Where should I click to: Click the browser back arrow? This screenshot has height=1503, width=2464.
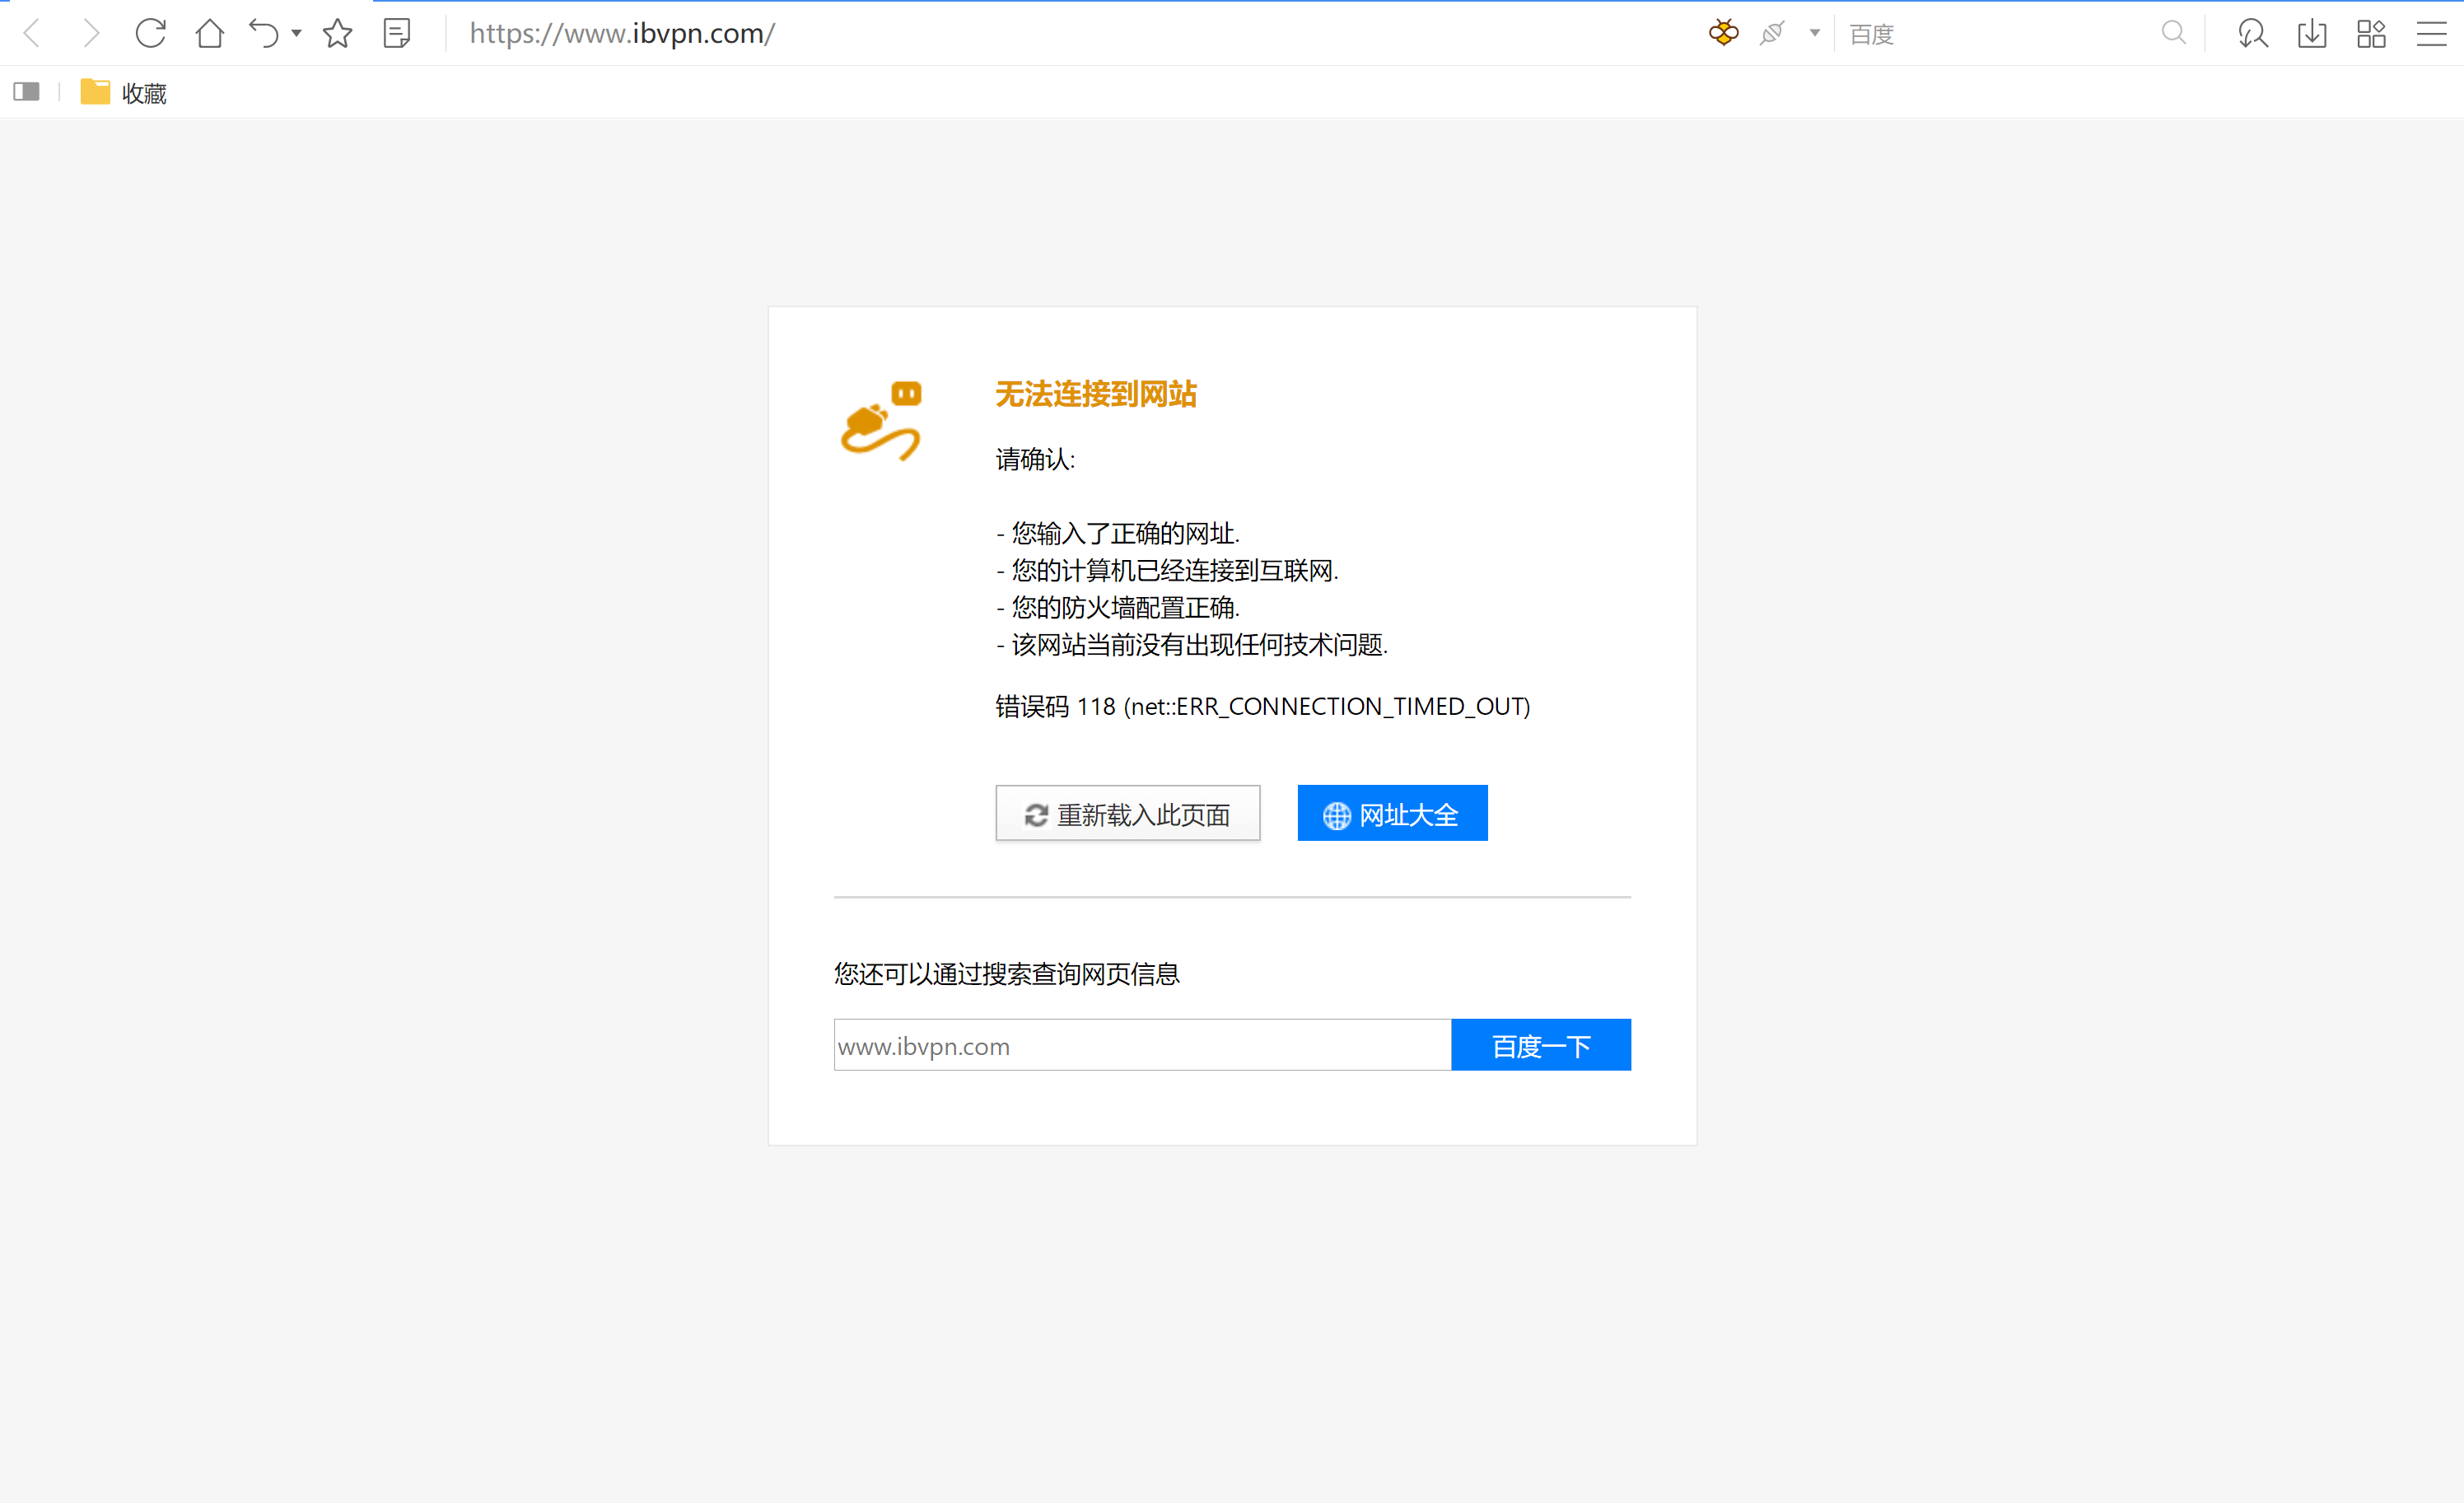(32, 33)
